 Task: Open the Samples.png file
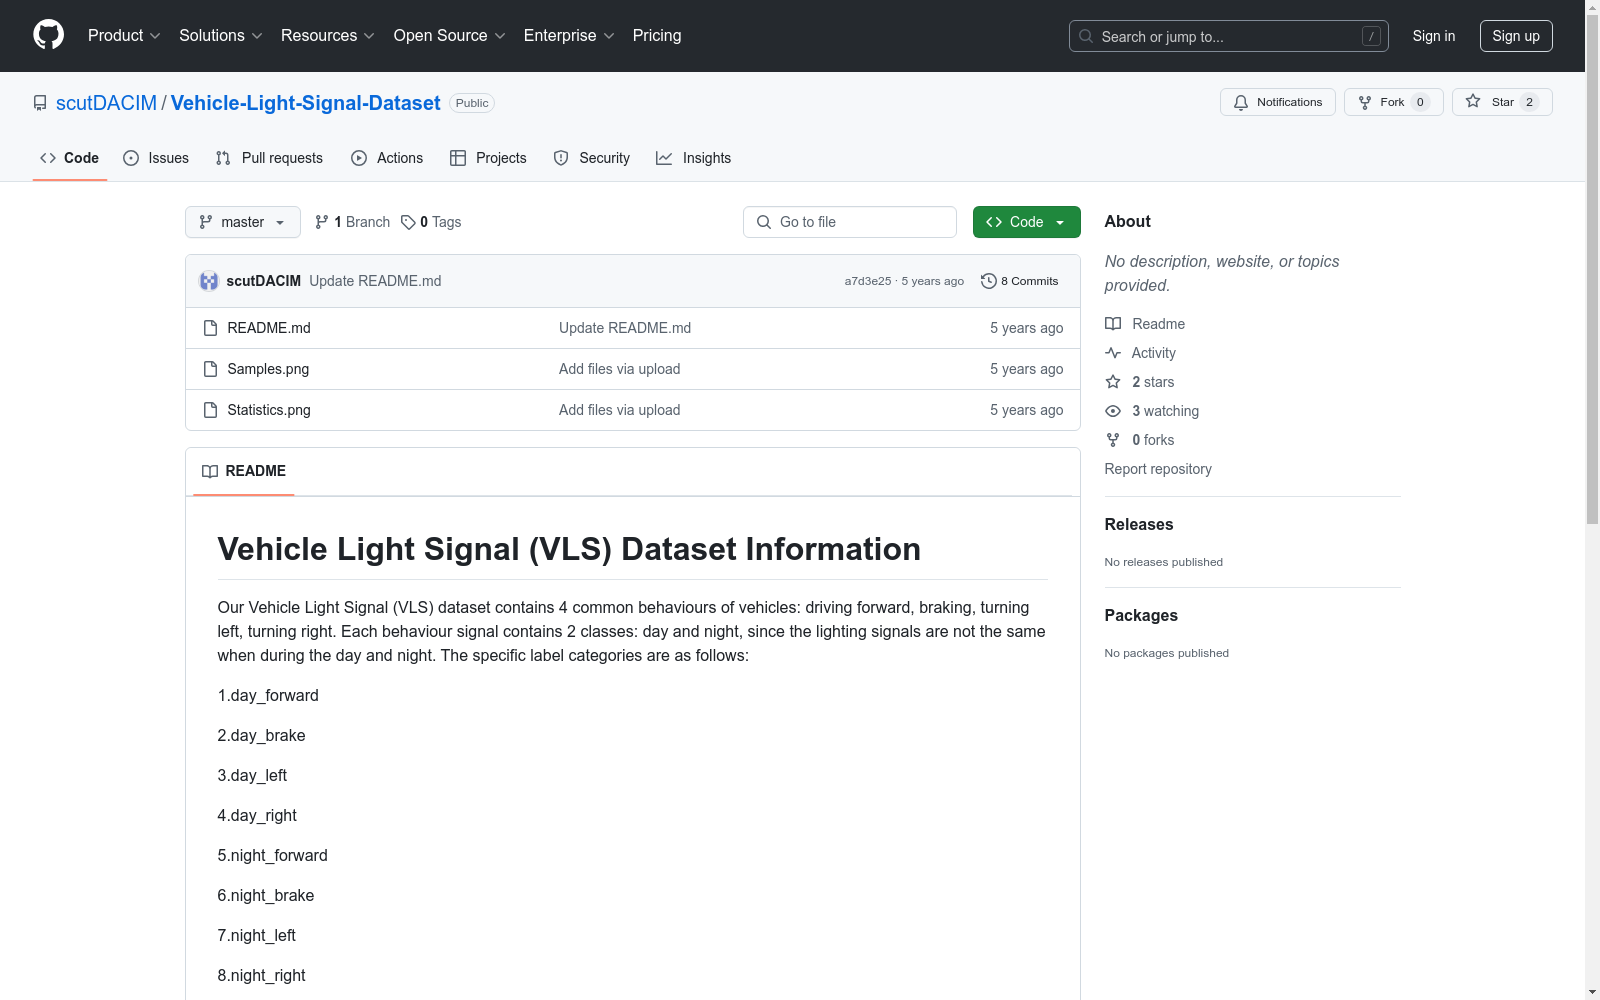[x=268, y=369]
